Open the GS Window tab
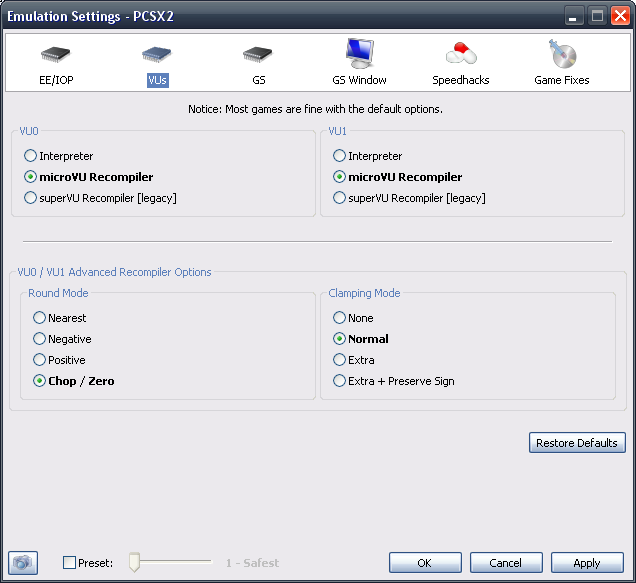This screenshot has height=583, width=636. point(359,62)
